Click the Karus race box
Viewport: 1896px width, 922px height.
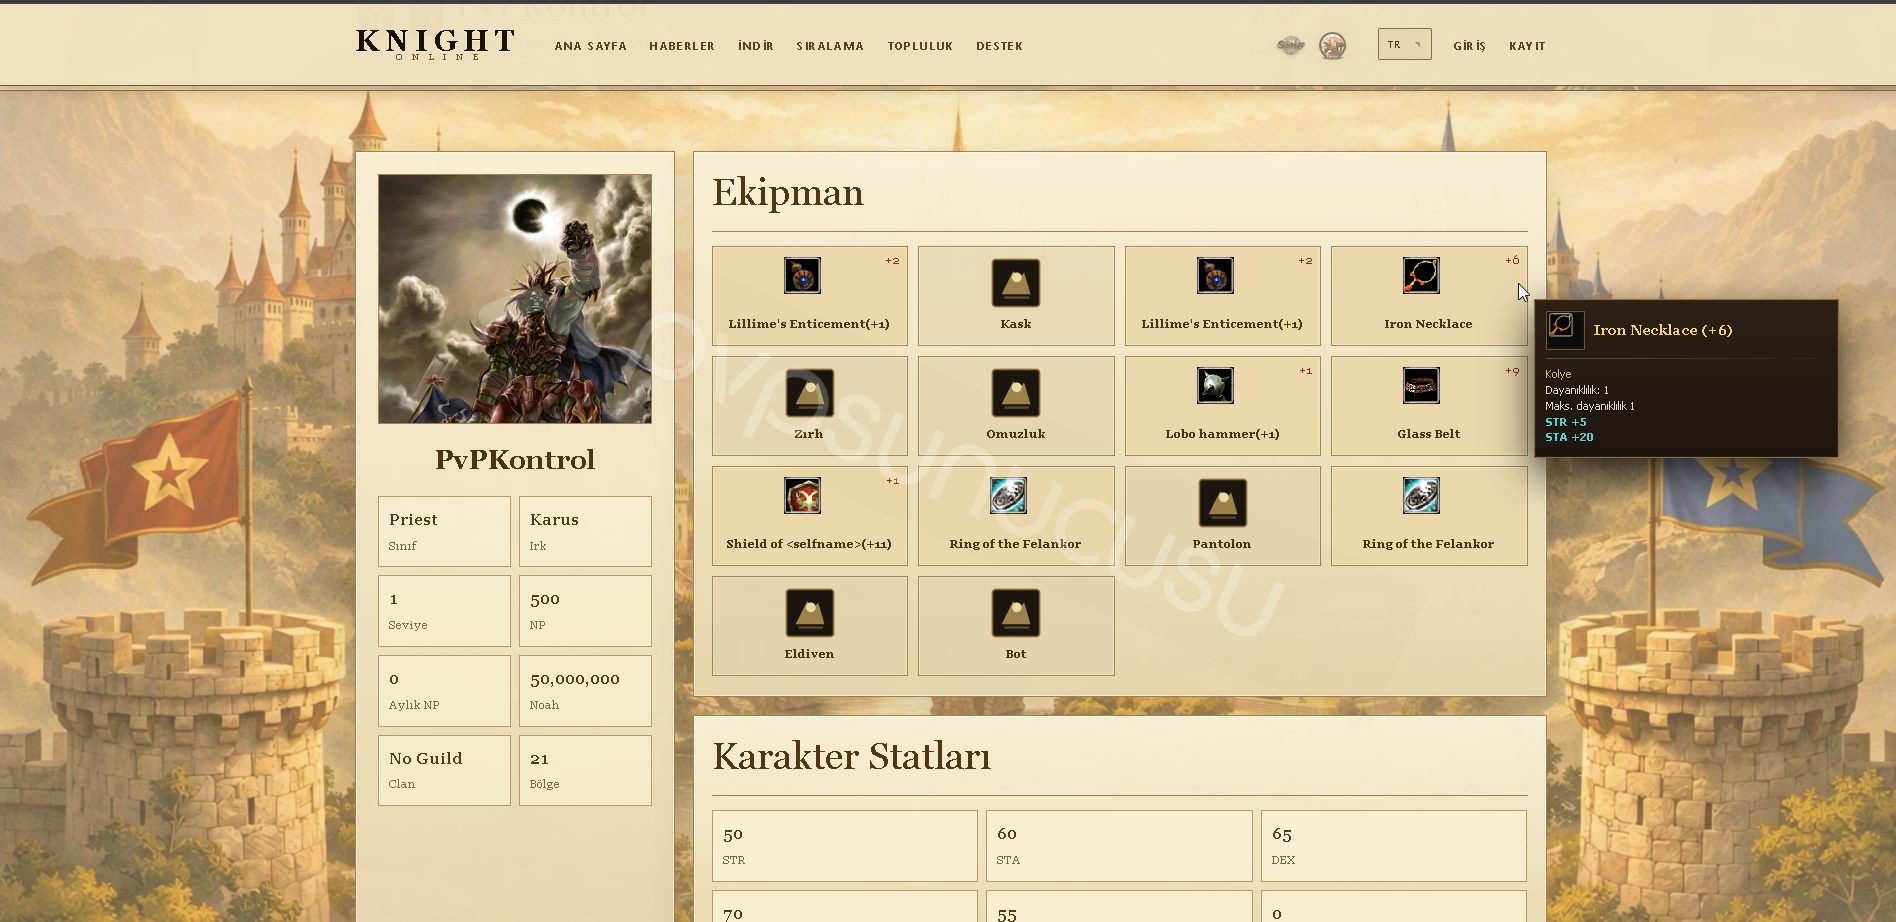pos(585,531)
